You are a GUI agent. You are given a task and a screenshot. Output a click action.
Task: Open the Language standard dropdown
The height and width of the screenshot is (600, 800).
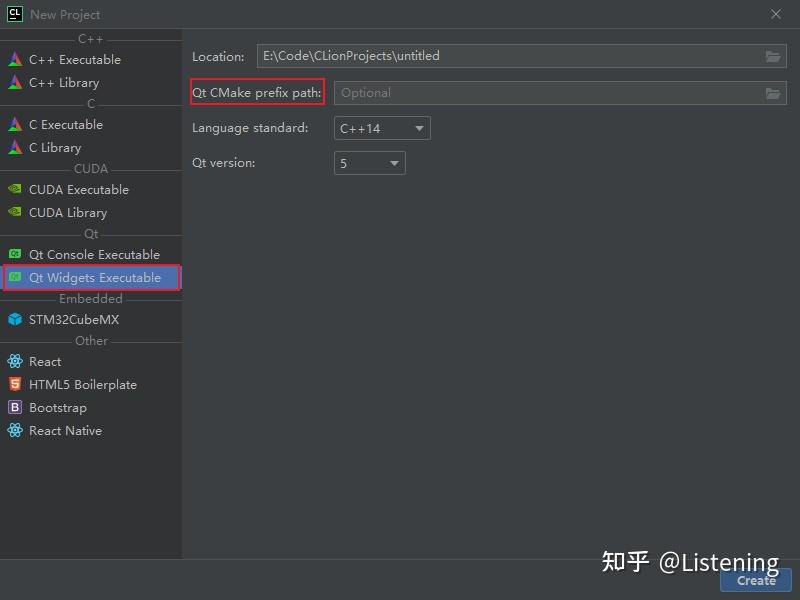coord(380,128)
